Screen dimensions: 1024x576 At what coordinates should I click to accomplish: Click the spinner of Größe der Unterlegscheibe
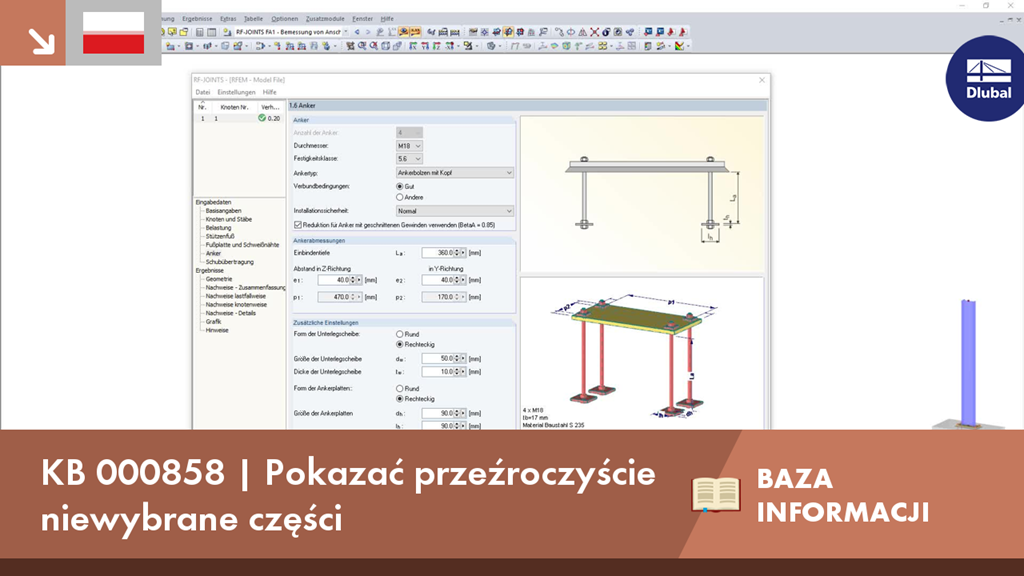[x=456, y=359]
